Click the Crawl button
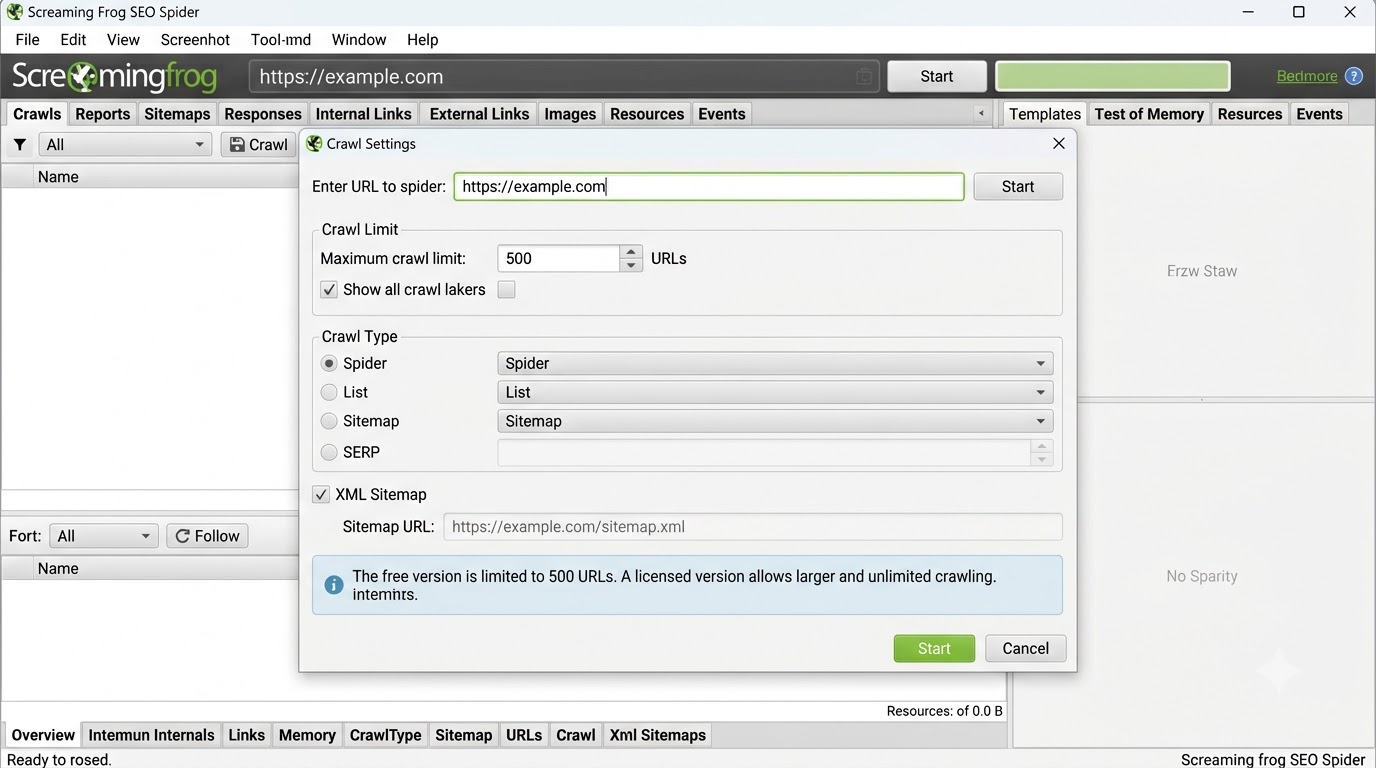The width and height of the screenshot is (1376, 768). pos(258,145)
